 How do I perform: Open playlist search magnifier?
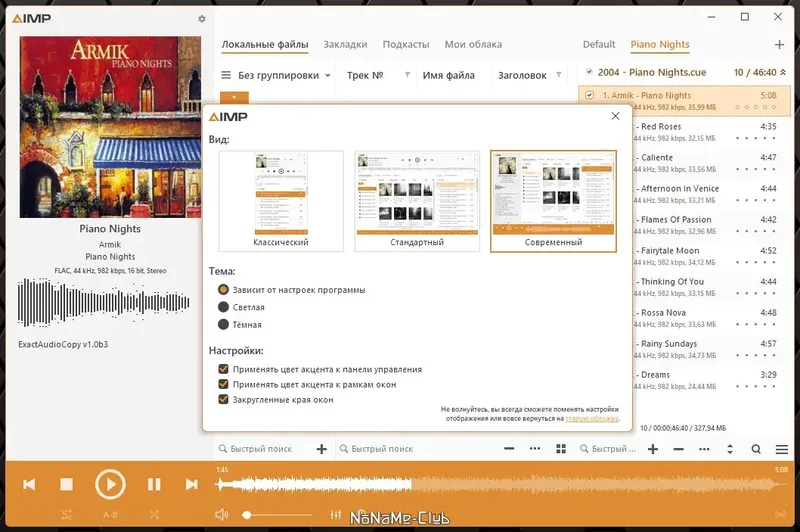756,449
